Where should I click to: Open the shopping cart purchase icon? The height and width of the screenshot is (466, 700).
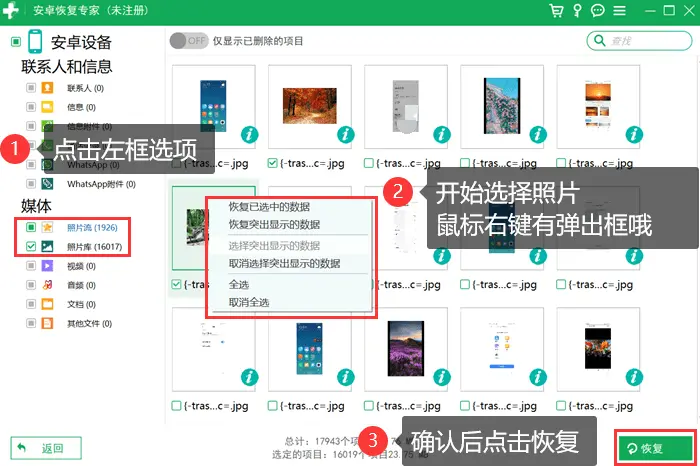click(556, 10)
